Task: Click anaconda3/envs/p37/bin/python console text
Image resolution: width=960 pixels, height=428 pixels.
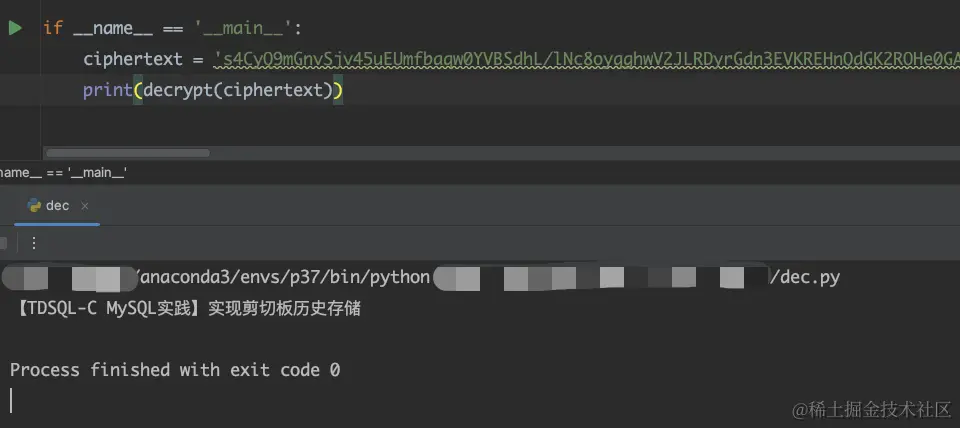Action: [283, 277]
